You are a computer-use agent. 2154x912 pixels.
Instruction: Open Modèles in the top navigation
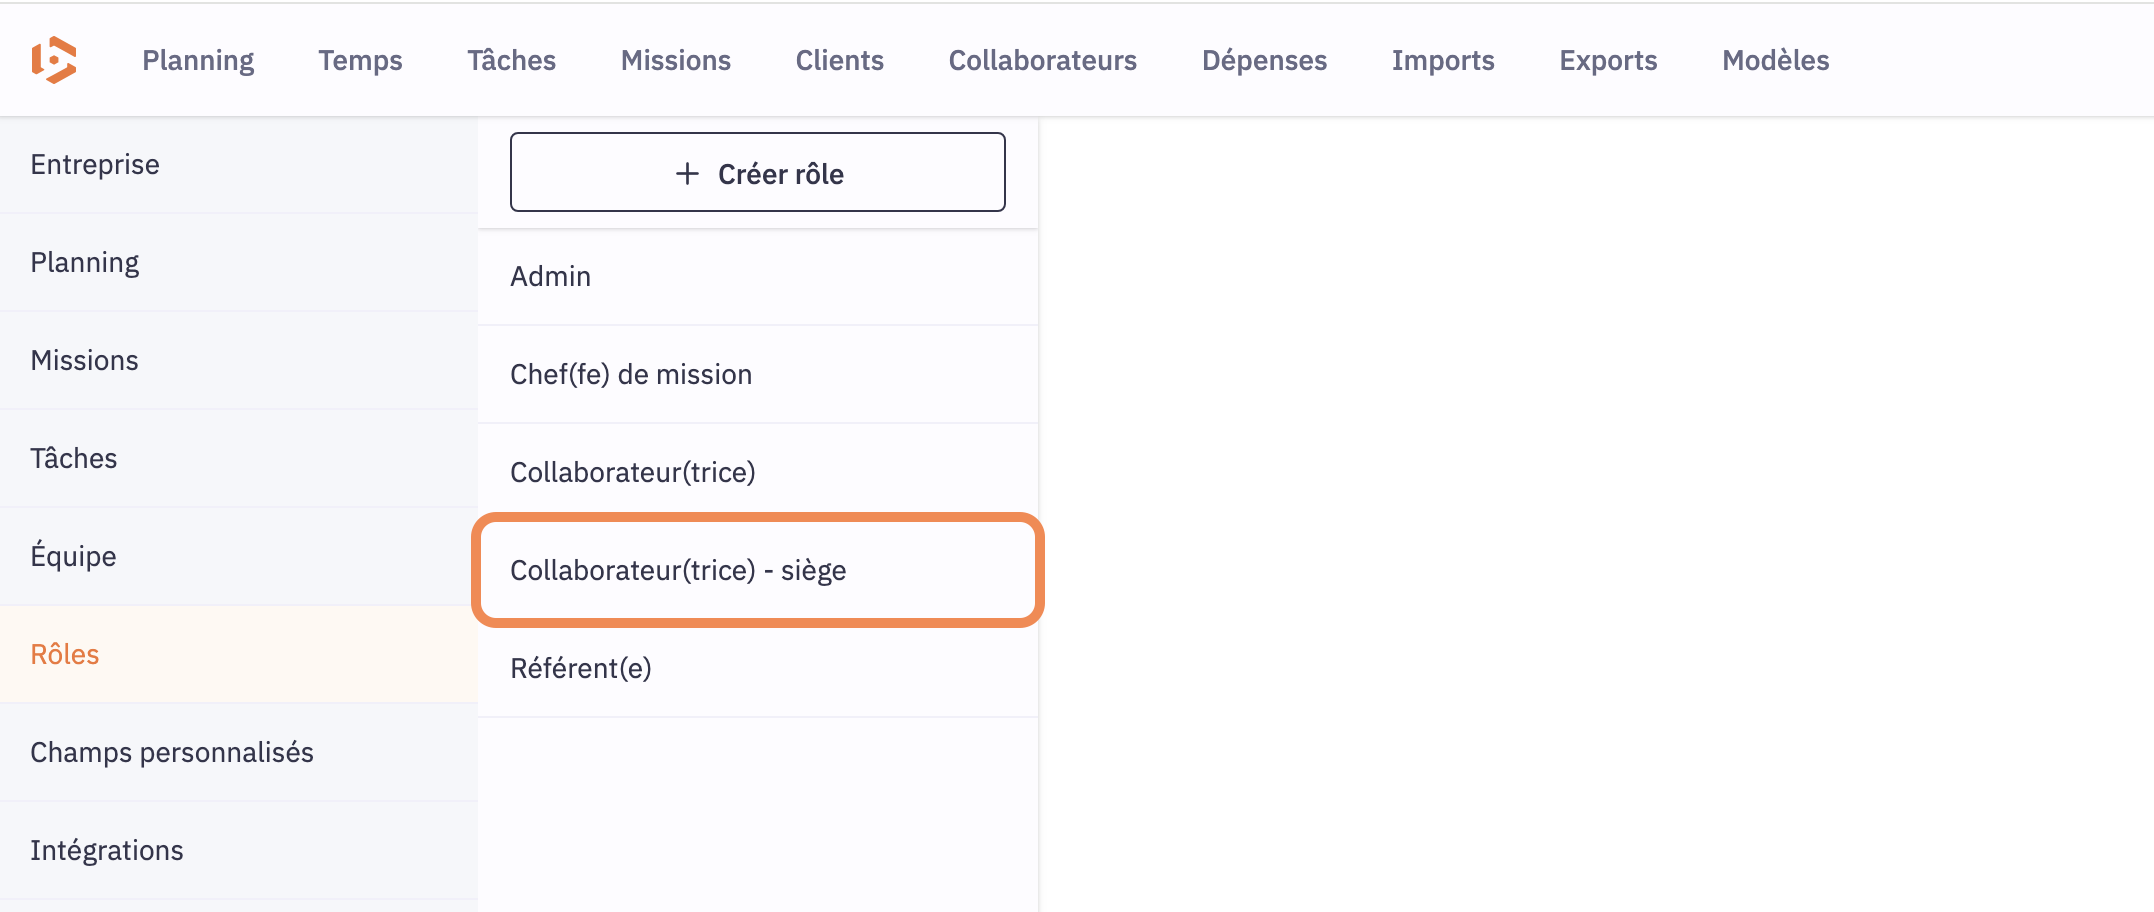pos(1775,60)
